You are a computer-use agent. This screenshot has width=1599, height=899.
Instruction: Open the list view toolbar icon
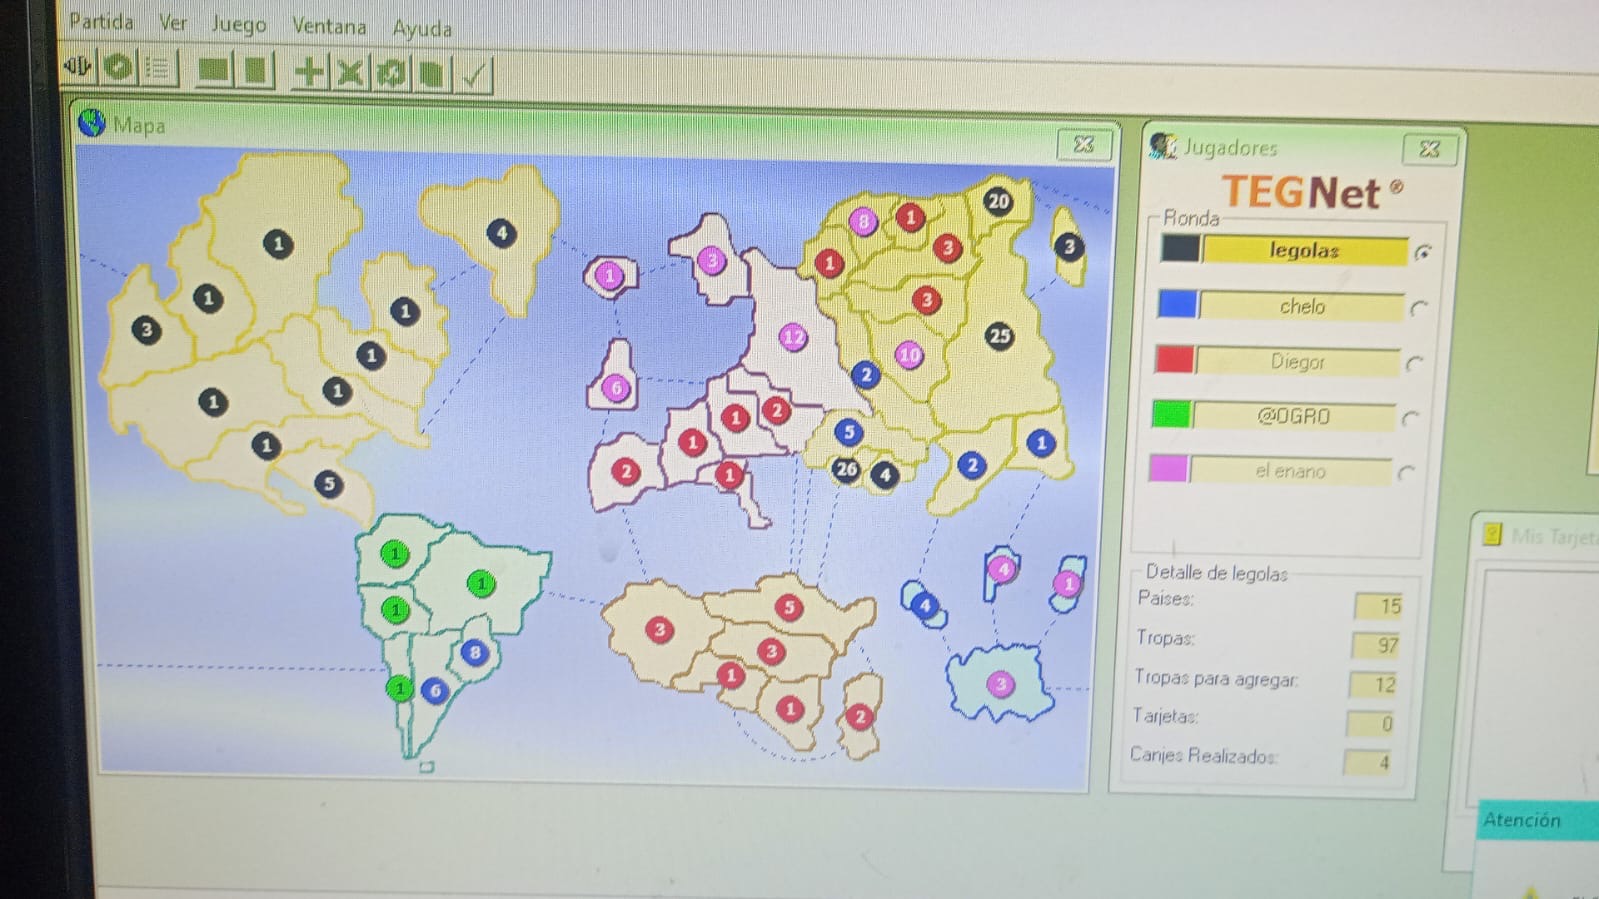158,69
